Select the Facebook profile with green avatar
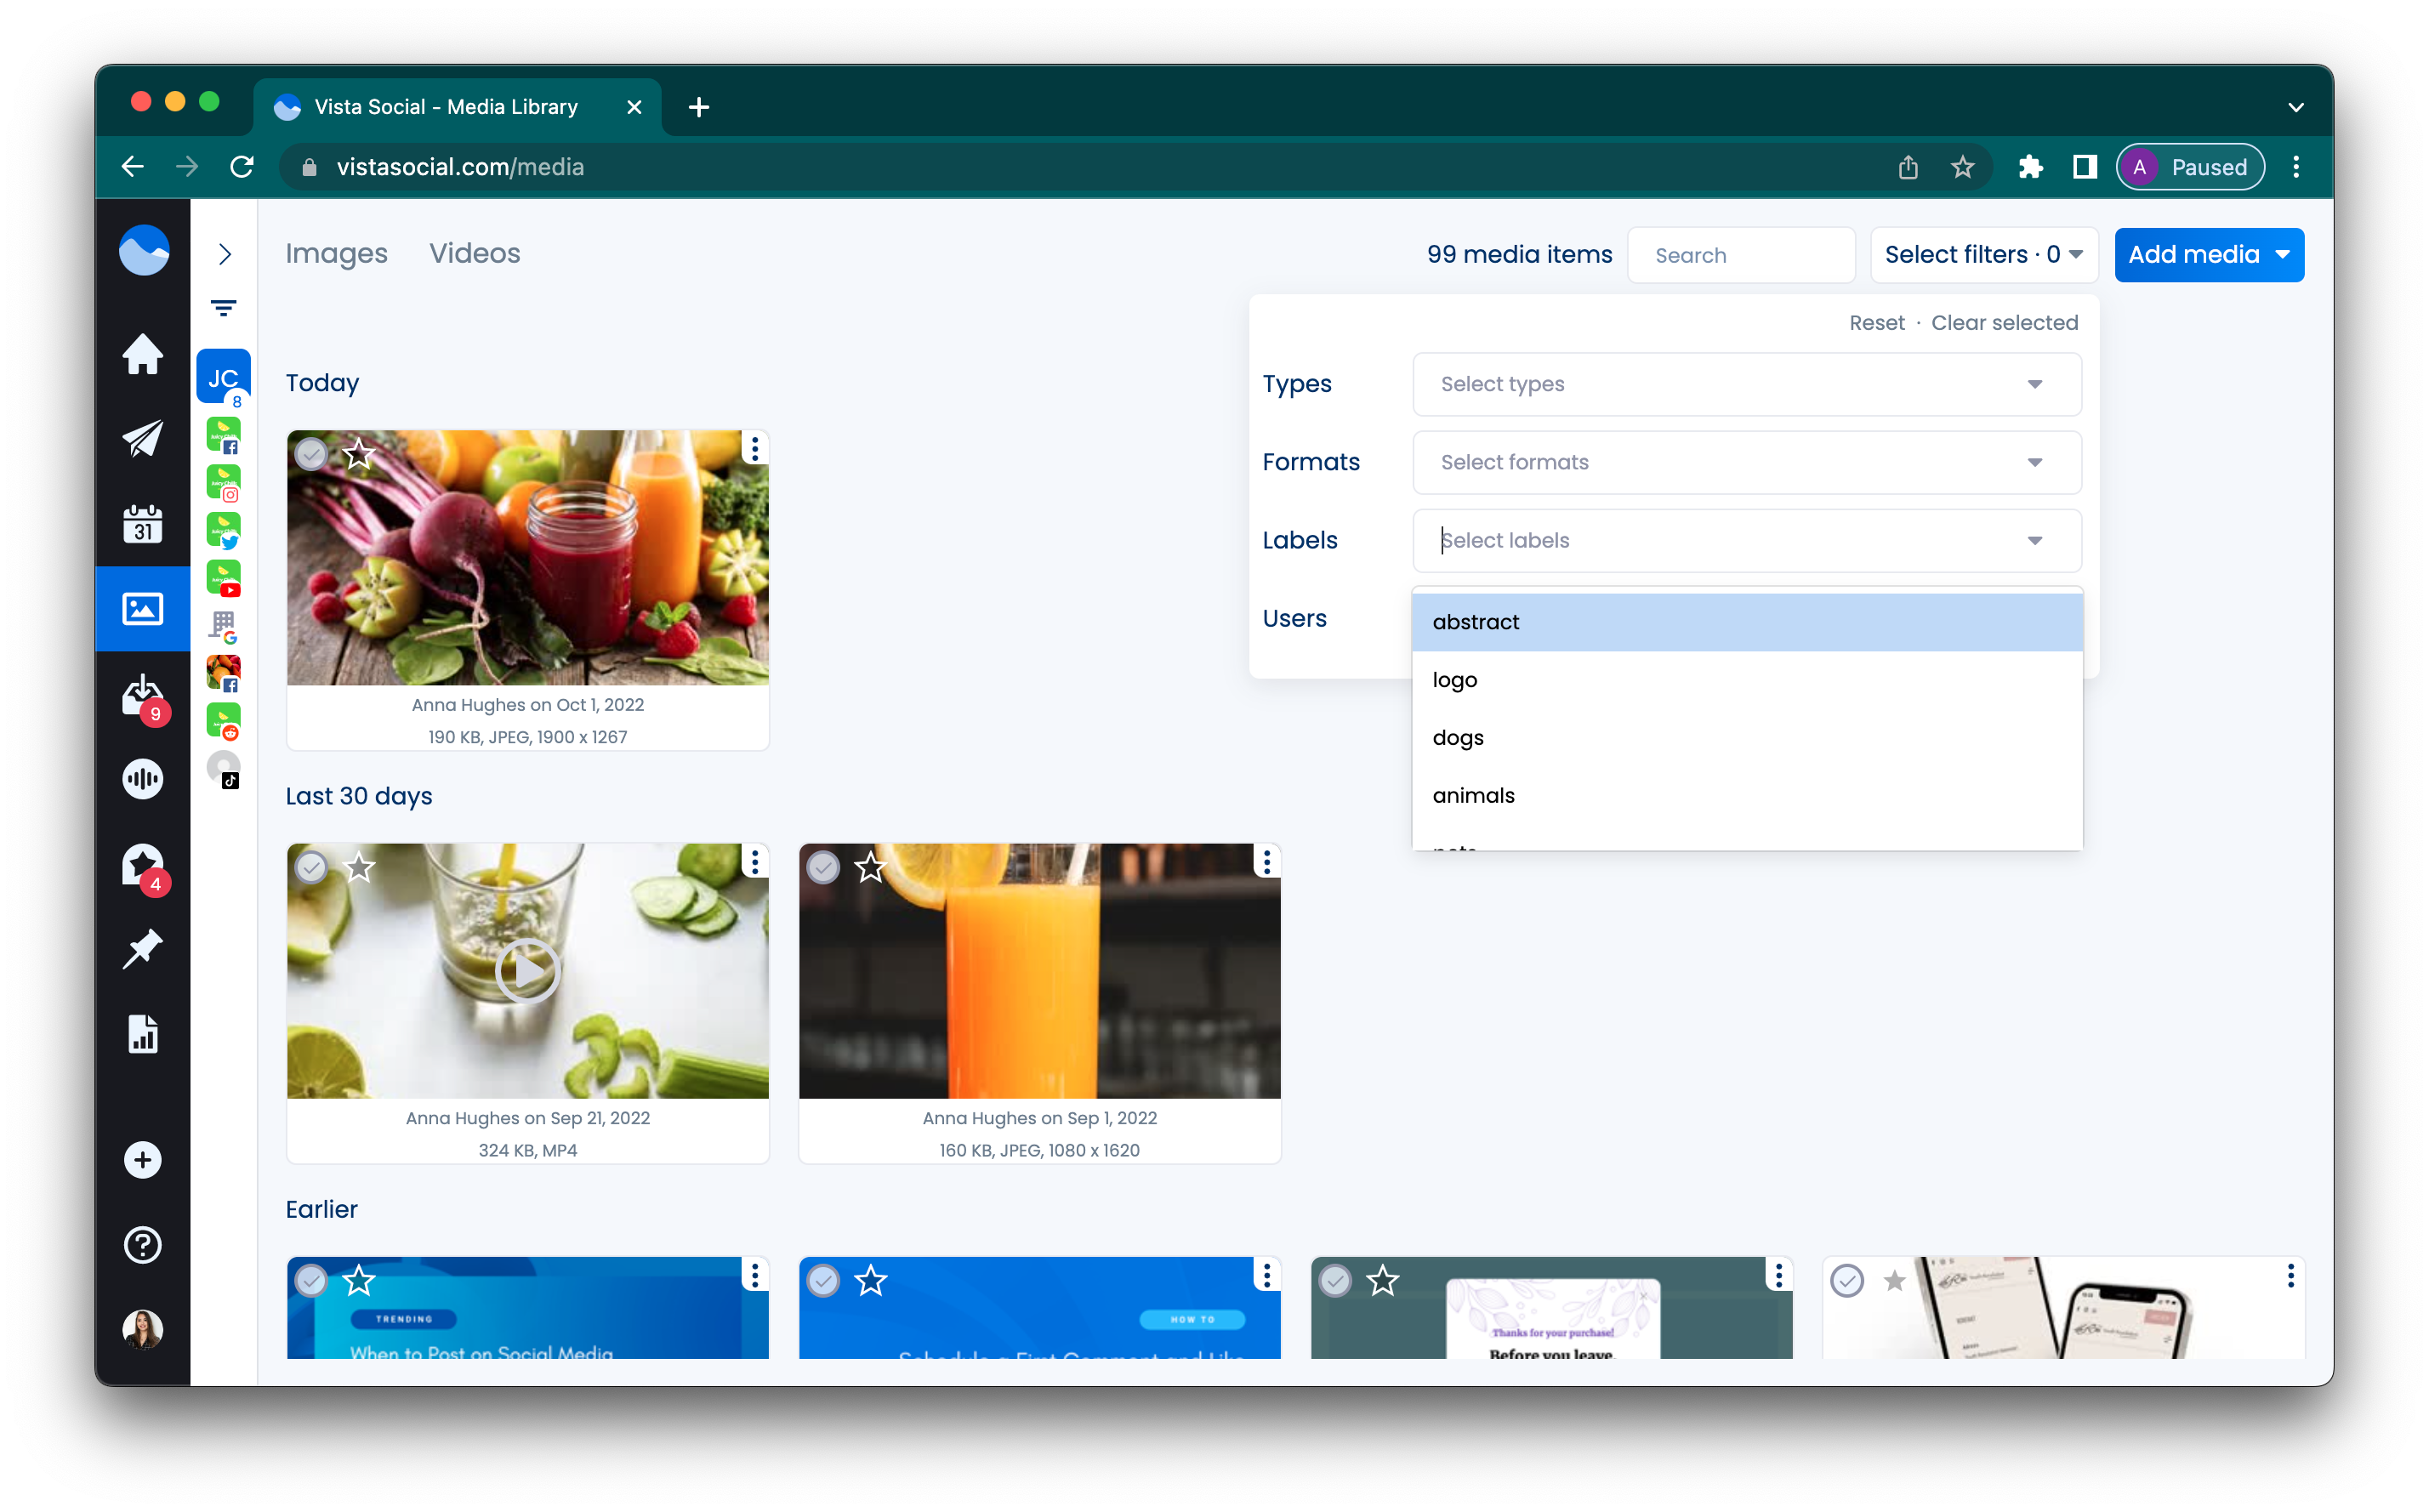 point(224,436)
